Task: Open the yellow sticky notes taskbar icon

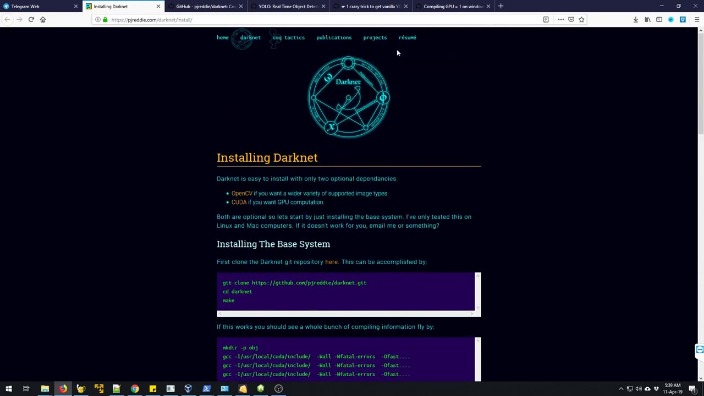Action: [153, 389]
